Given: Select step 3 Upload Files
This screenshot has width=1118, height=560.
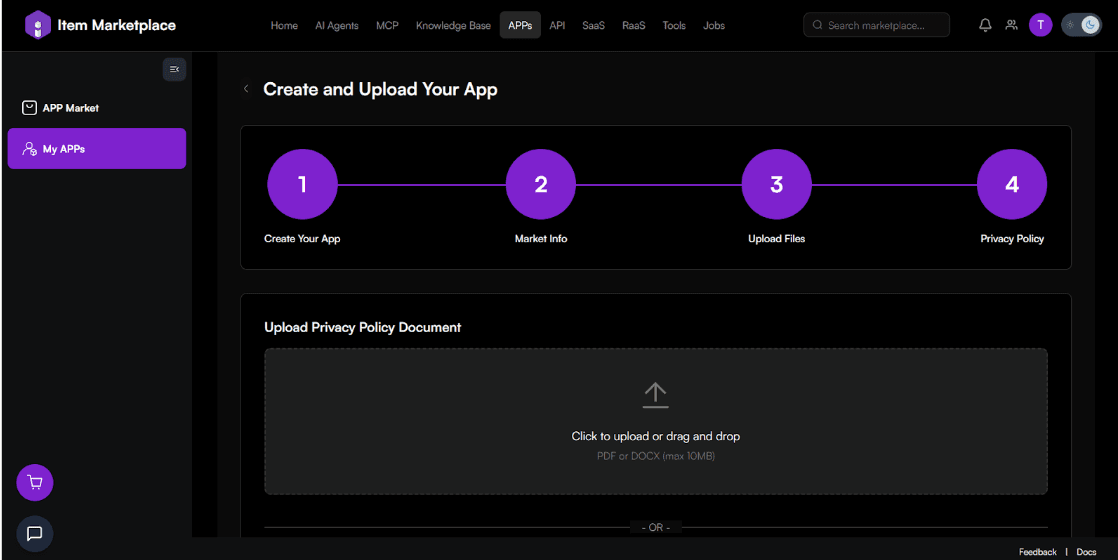Looking at the screenshot, I should (776, 184).
